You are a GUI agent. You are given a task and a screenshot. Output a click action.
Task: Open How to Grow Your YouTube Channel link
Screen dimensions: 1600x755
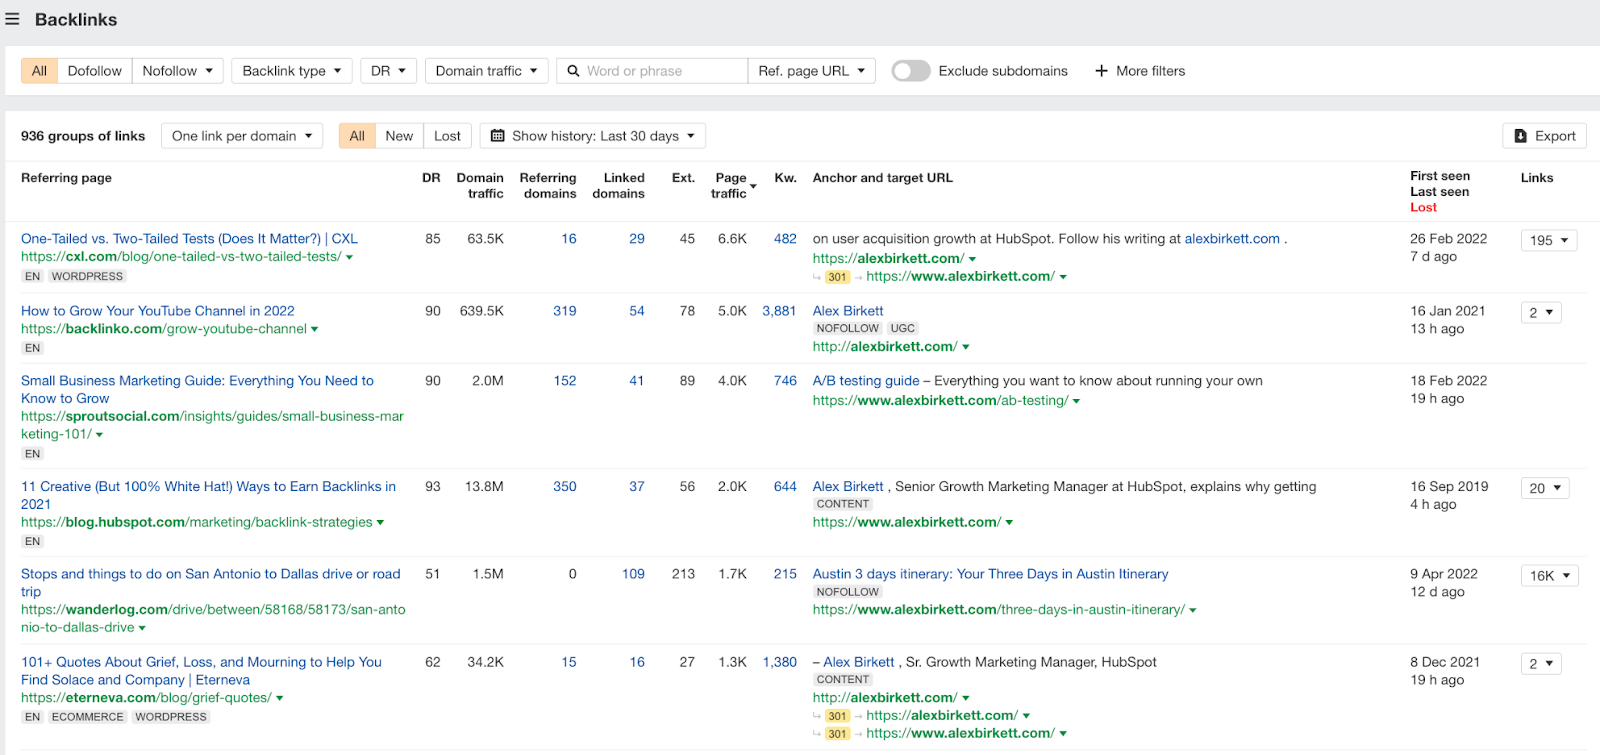tap(158, 311)
